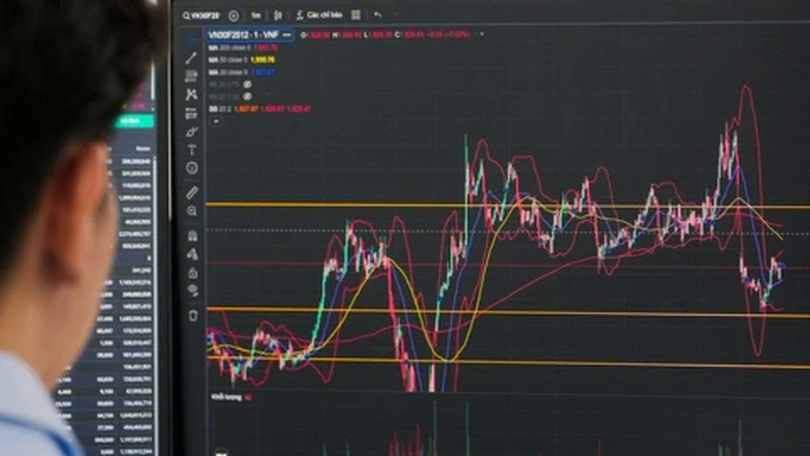Image resolution: width=810 pixels, height=456 pixels.
Task: Select the trend line drawing tool
Action: pos(191,58)
